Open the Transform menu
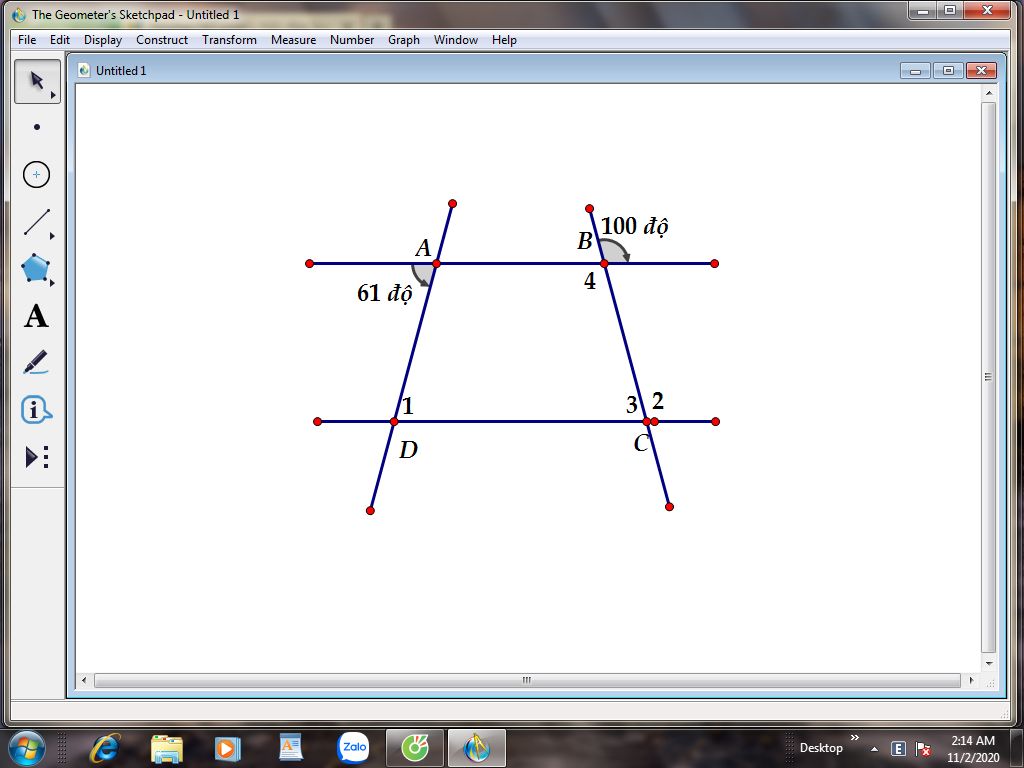 pyautogui.click(x=229, y=40)
